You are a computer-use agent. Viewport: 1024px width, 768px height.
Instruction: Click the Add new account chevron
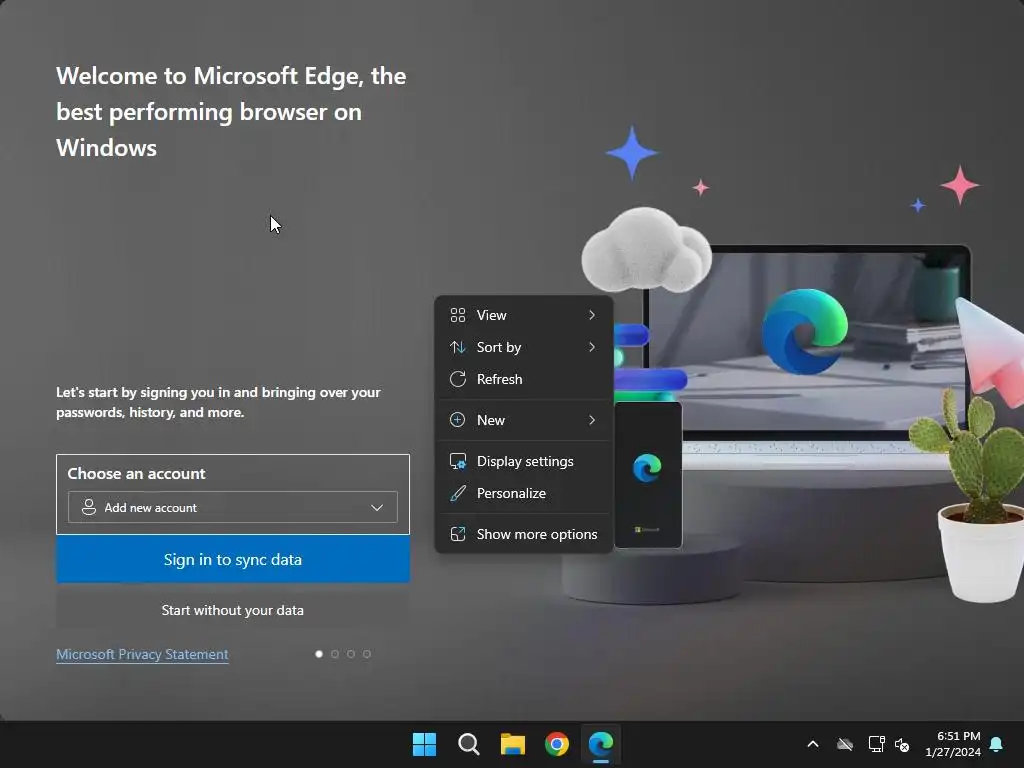377,507
